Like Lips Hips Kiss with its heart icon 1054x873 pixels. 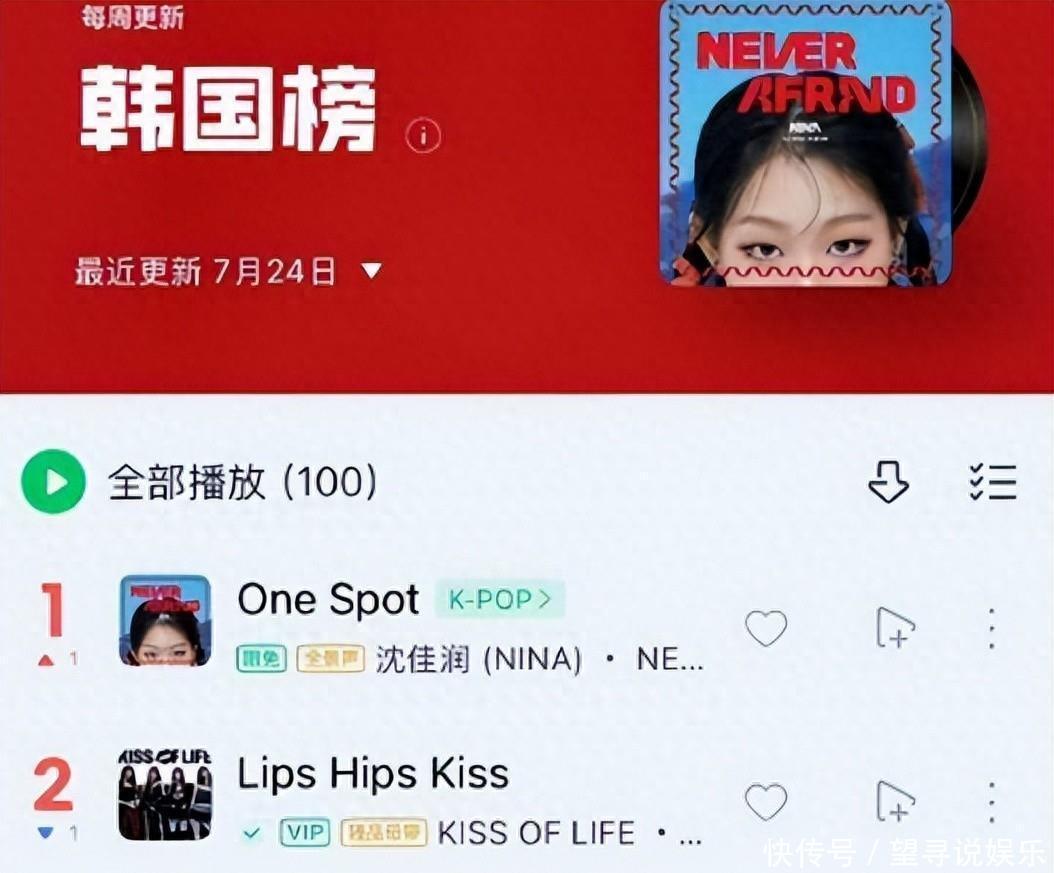pyautogui.click(x=766, y=801)
